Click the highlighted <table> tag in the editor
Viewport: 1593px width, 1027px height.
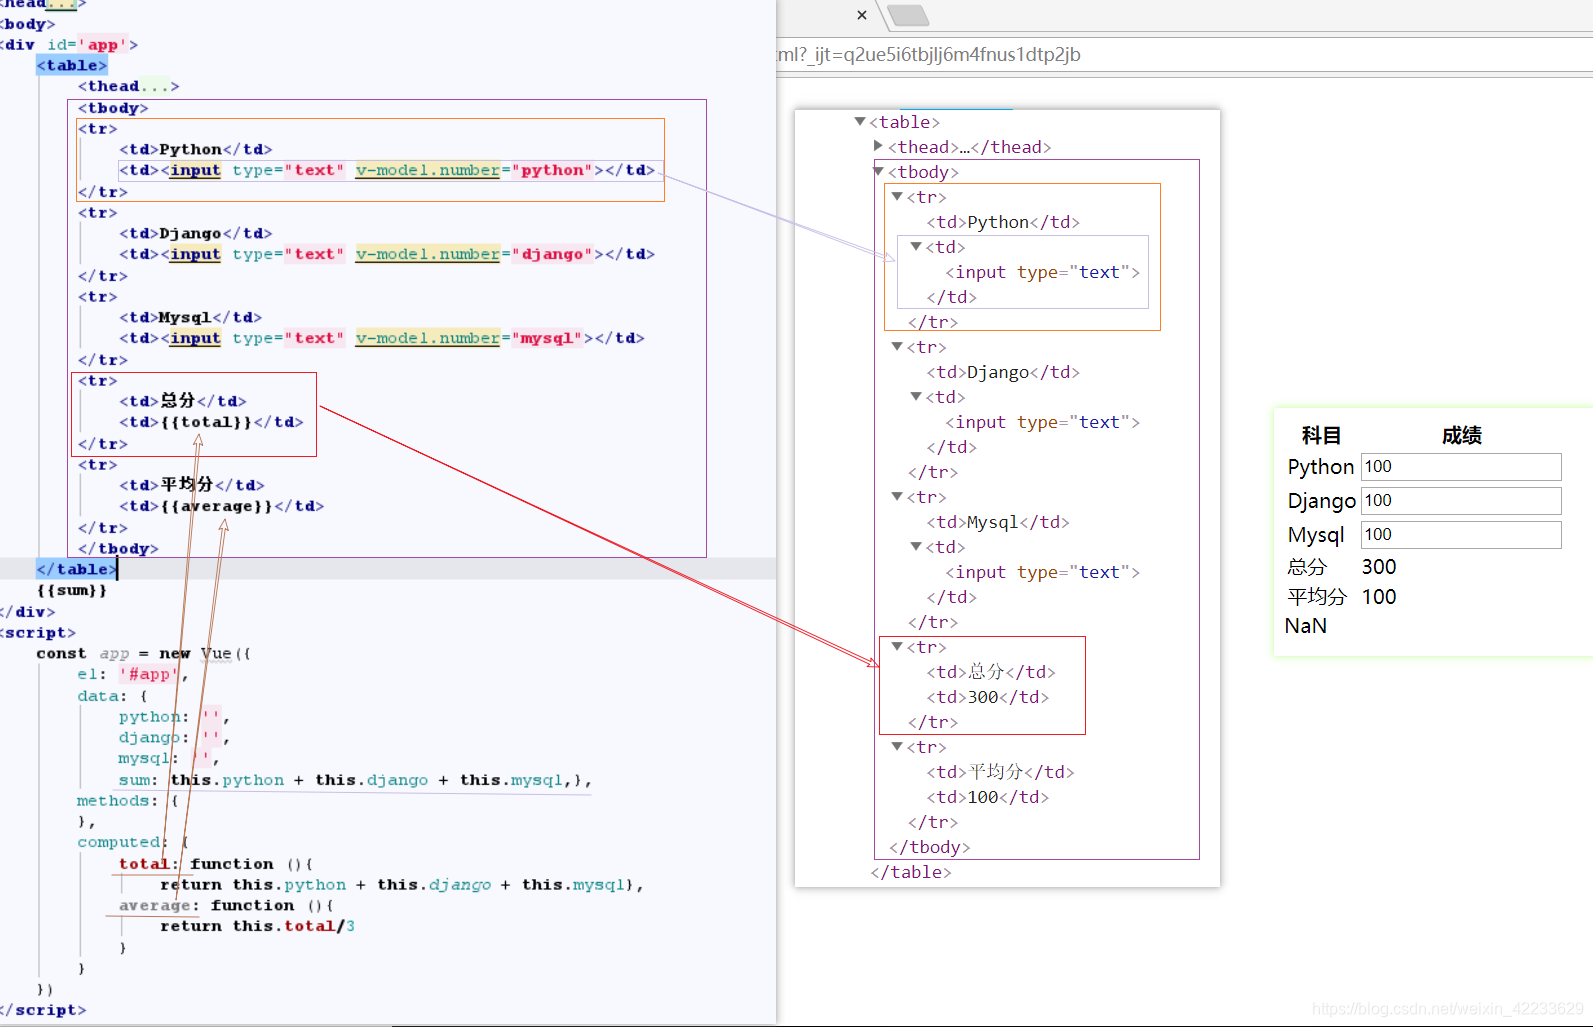pos(72,65)
